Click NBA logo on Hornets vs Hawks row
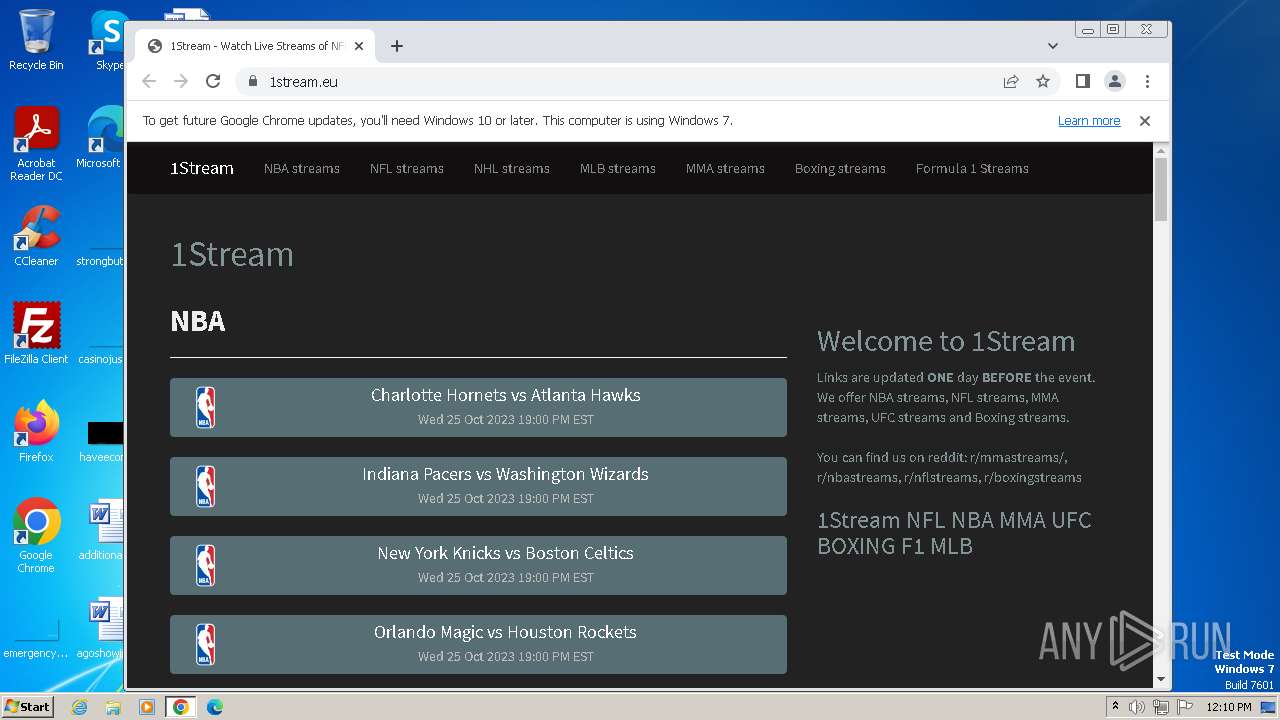Screen dimensions: 1280x720 (205, 407)
